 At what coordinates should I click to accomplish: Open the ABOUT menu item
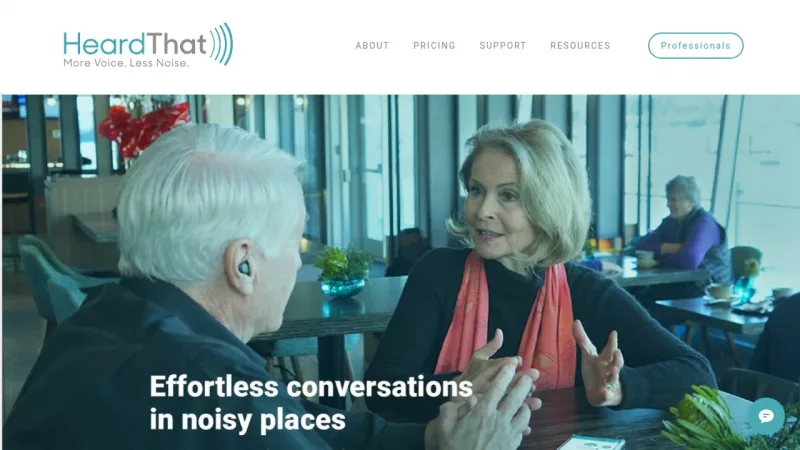tap(372, 45)
